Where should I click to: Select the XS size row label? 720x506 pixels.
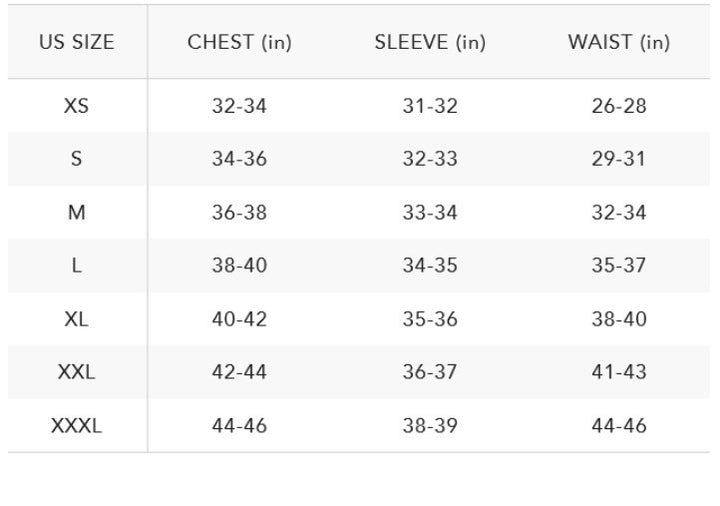[77, 106]
